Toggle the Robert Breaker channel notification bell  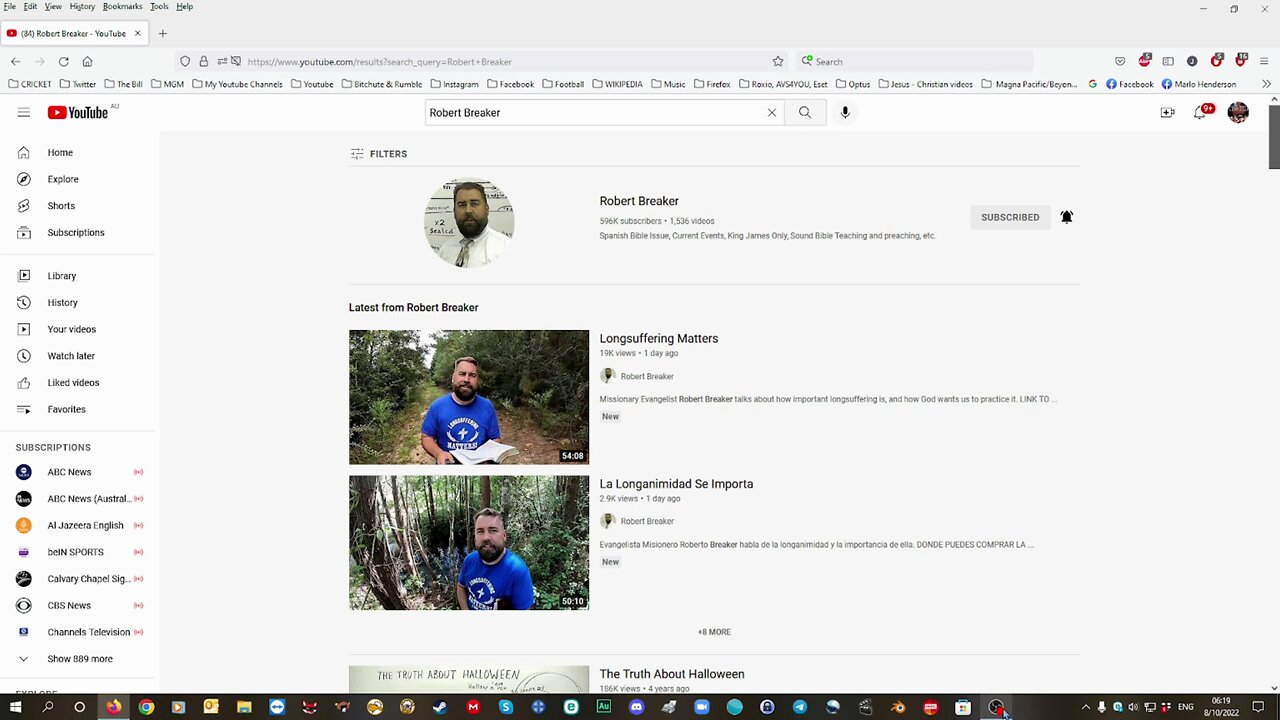coord(1066,217)
